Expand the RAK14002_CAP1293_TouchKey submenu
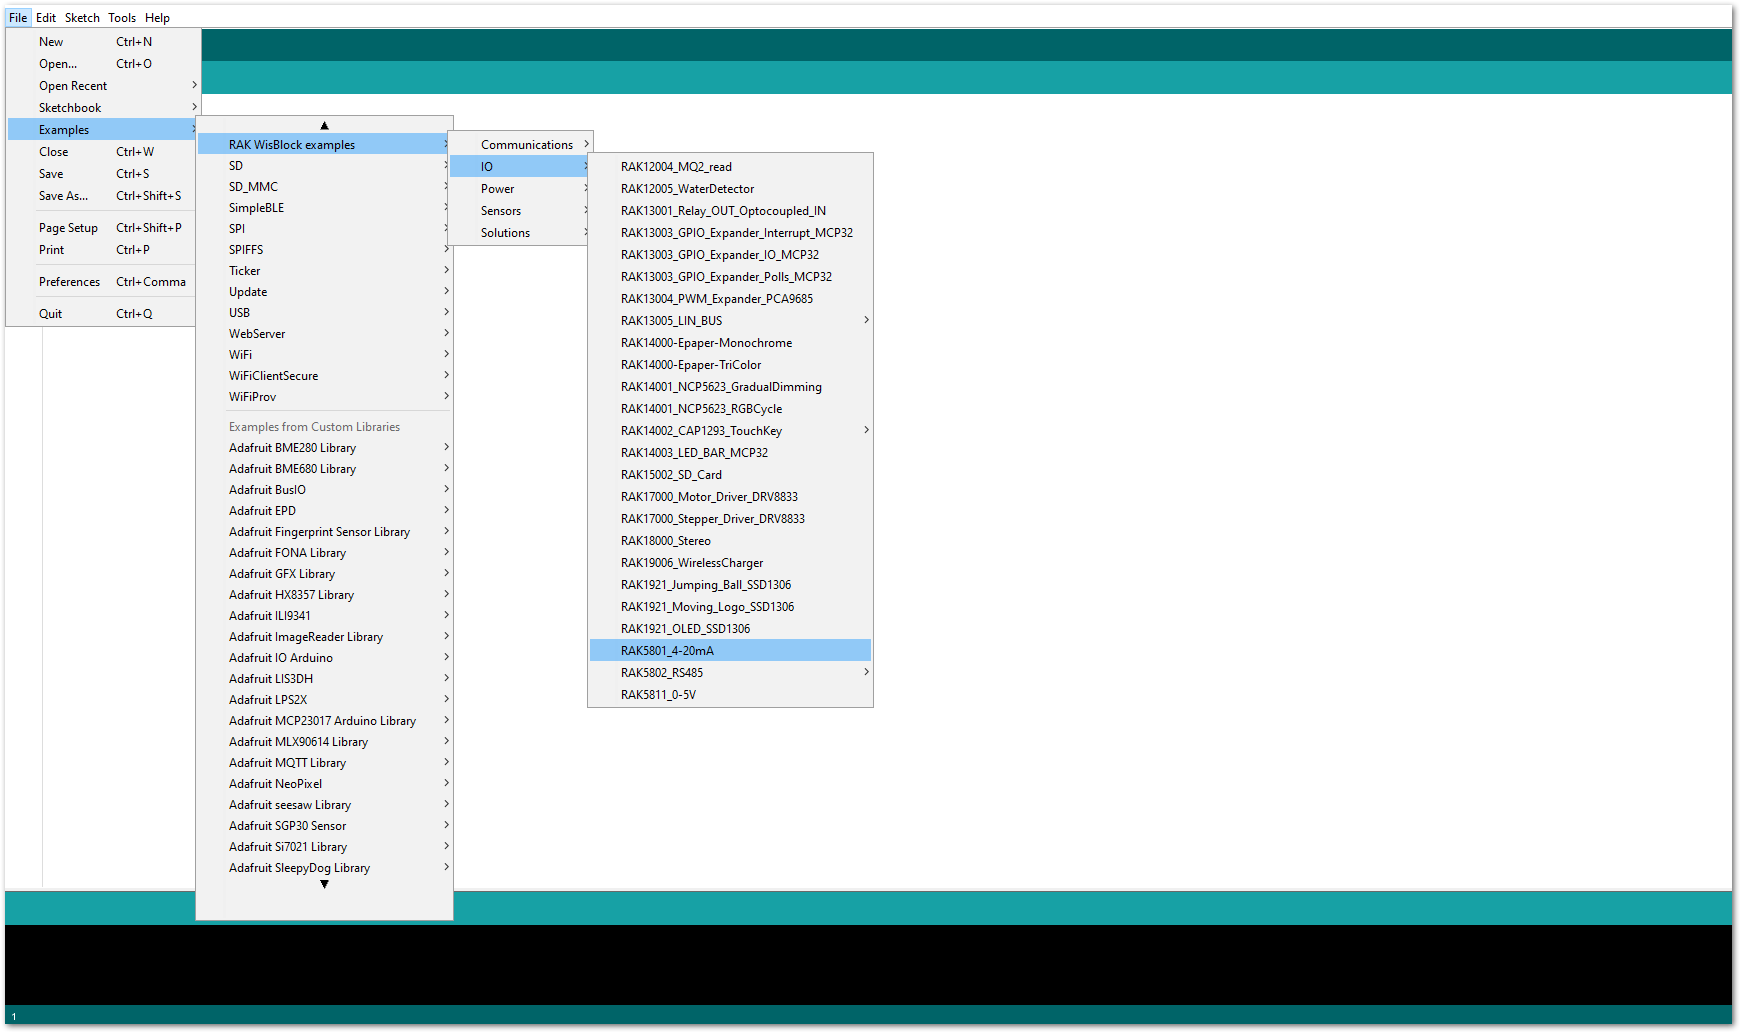1741x1033 pixels. tap(730, 431)
